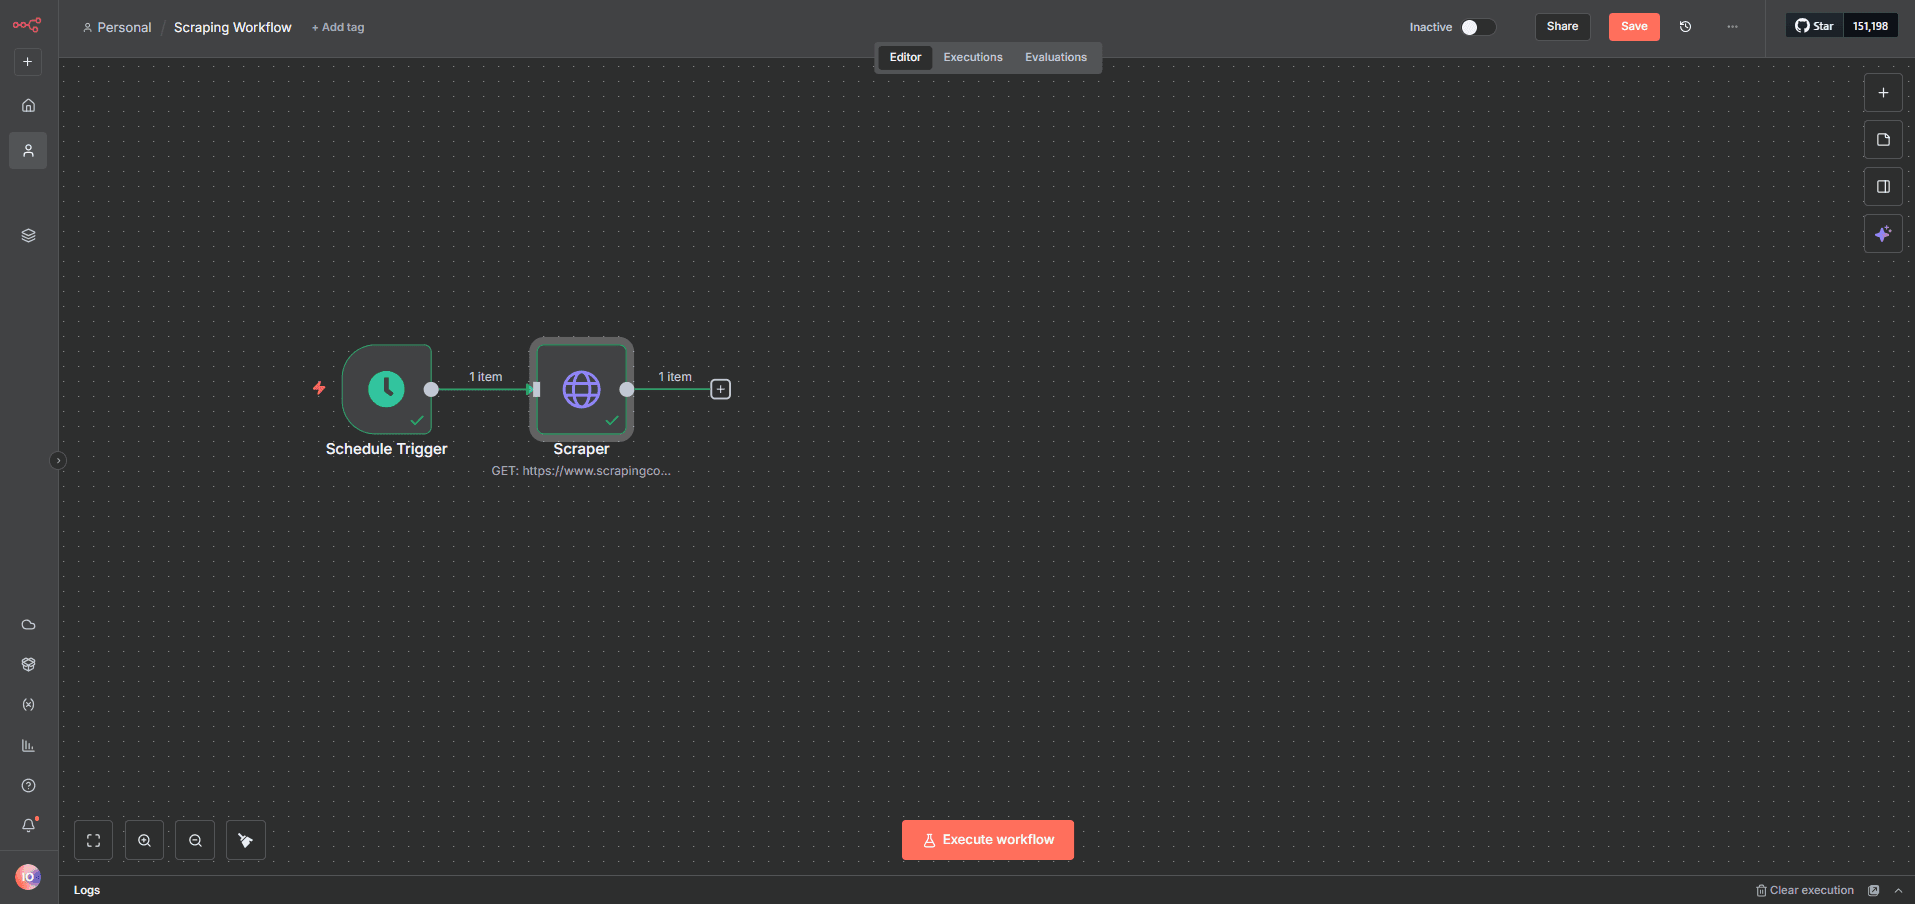
Task: Open the variables icon in sidebar
Action: click(x=28, y=705)
